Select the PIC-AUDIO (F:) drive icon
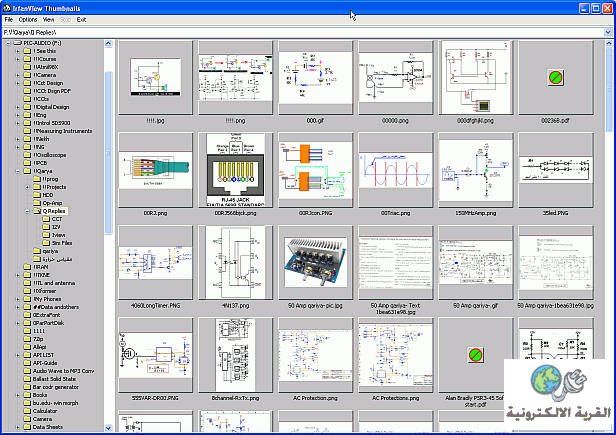Image resolution: width=616 pixels, height=435 pixels. point(18,43)
